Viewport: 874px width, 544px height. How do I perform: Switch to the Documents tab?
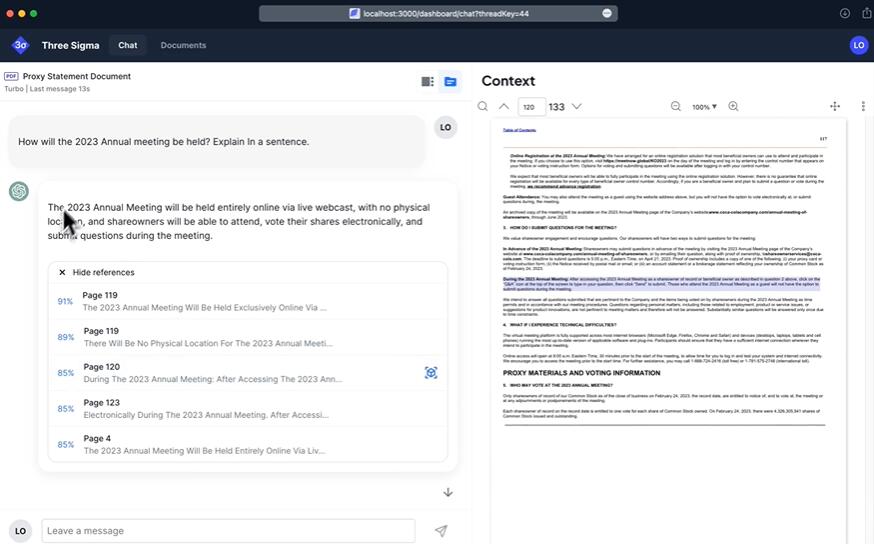183,45
